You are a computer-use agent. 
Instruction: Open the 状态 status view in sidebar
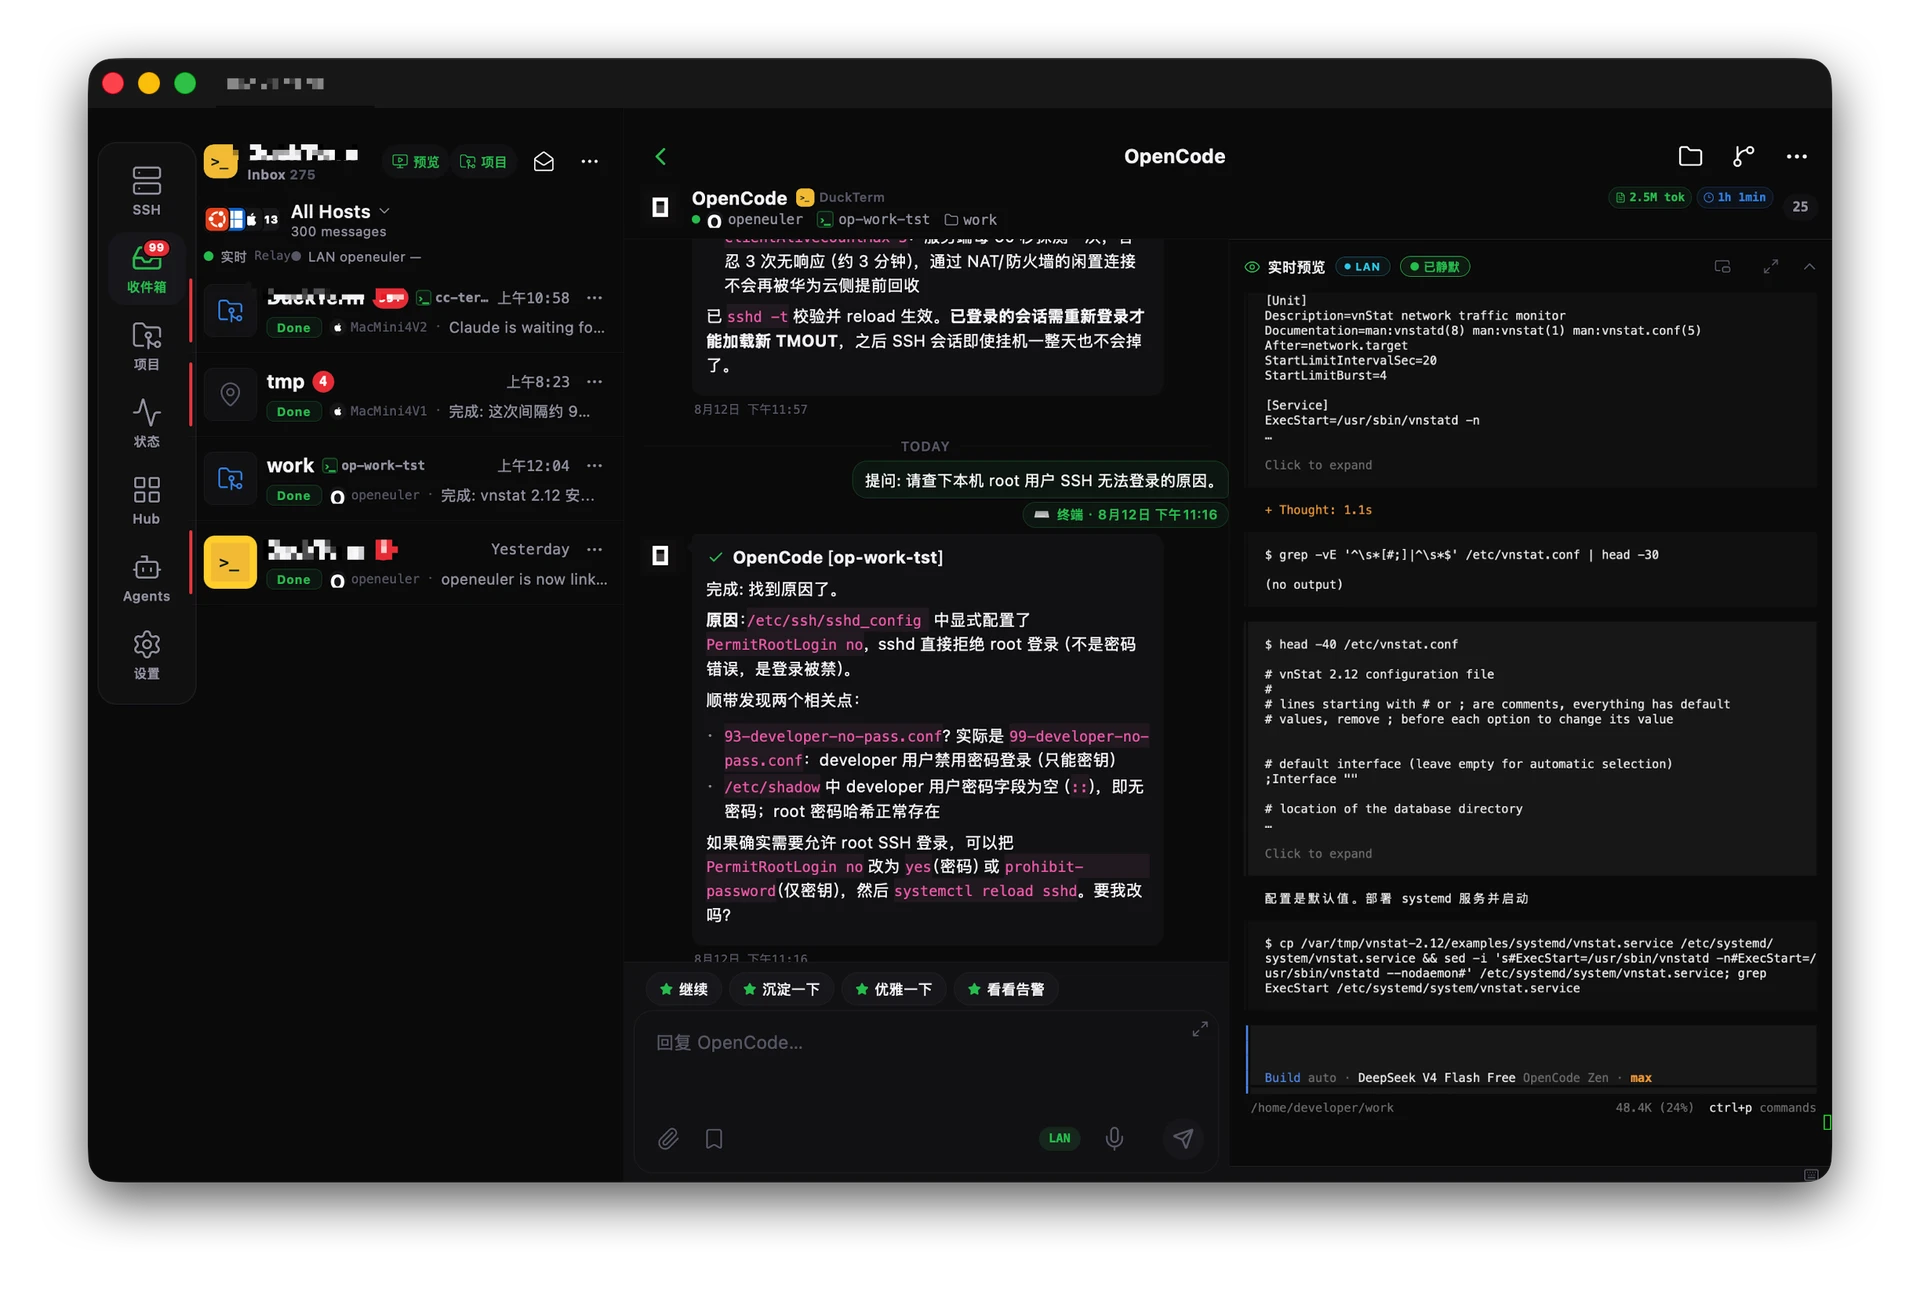pos(146,423)
